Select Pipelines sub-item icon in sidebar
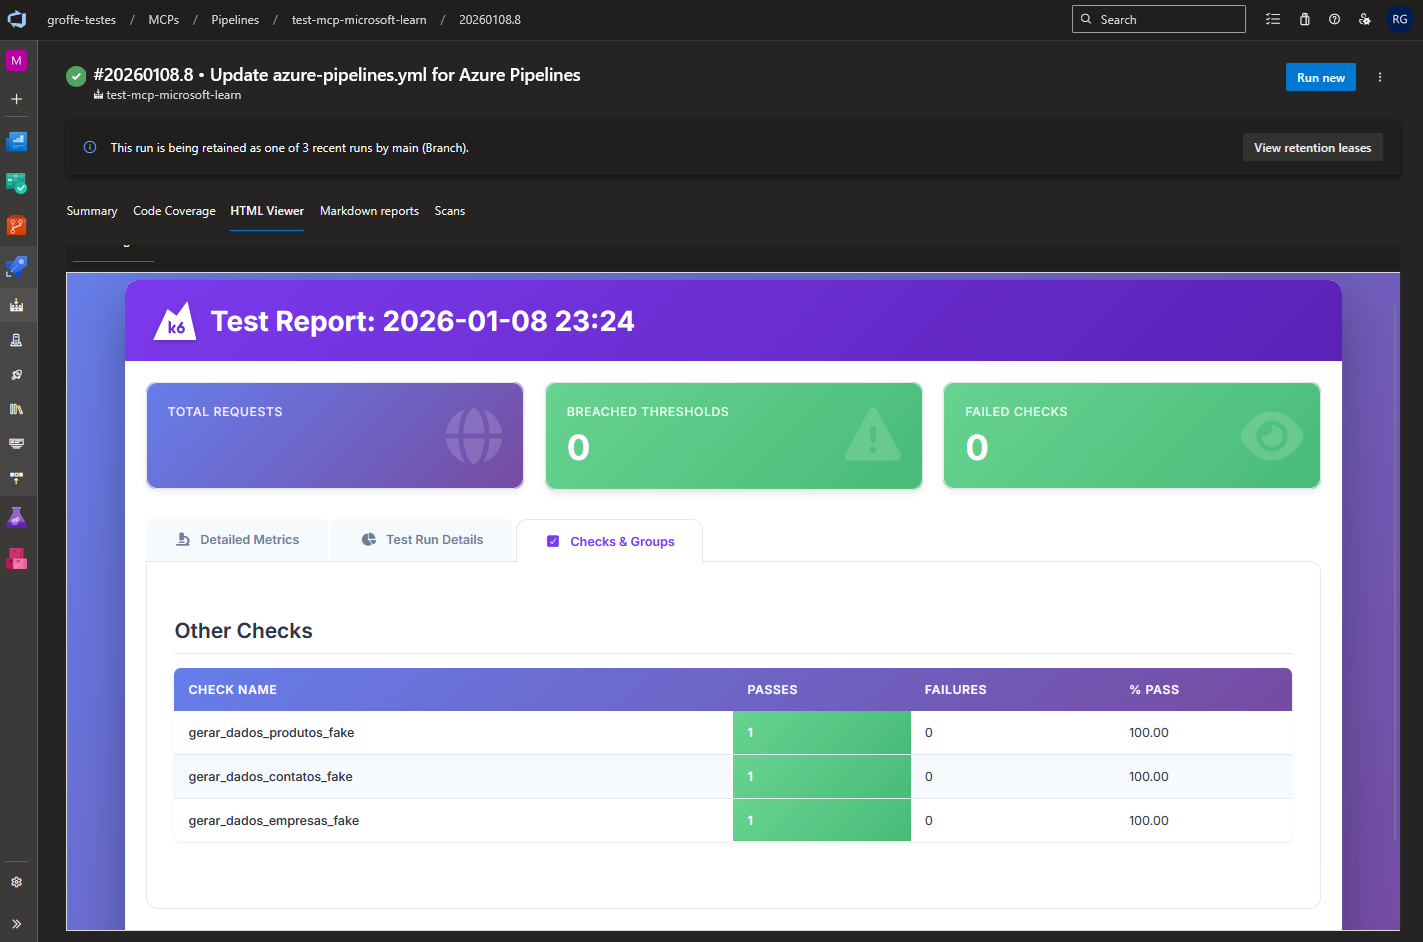The width and height of the screenshot is (1423, 942). [x=16, y=305]
